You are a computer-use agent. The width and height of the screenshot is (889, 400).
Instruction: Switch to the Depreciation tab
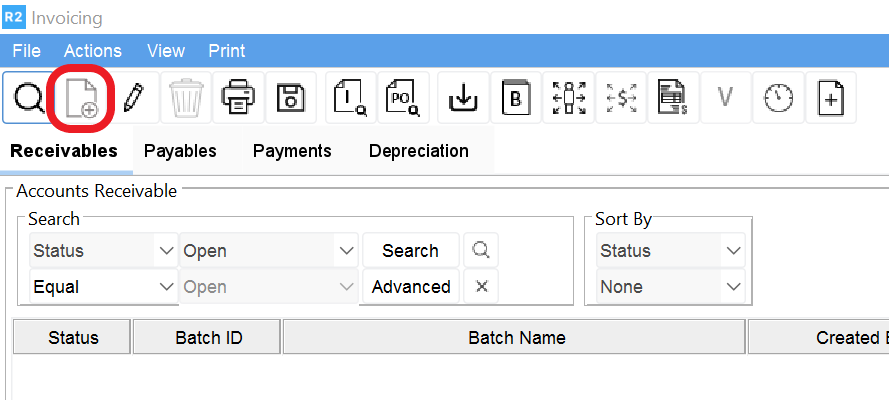coord(418,151)
